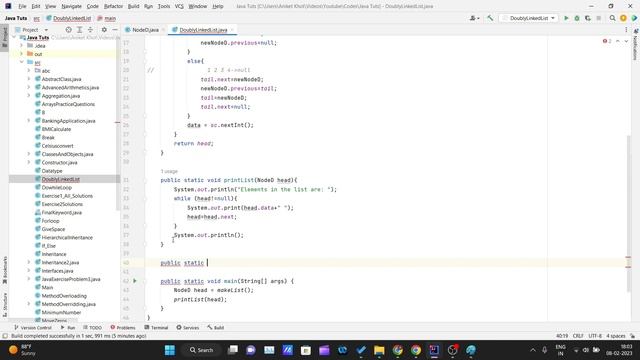Select opened file target icon in Project panel

point(69,30)
